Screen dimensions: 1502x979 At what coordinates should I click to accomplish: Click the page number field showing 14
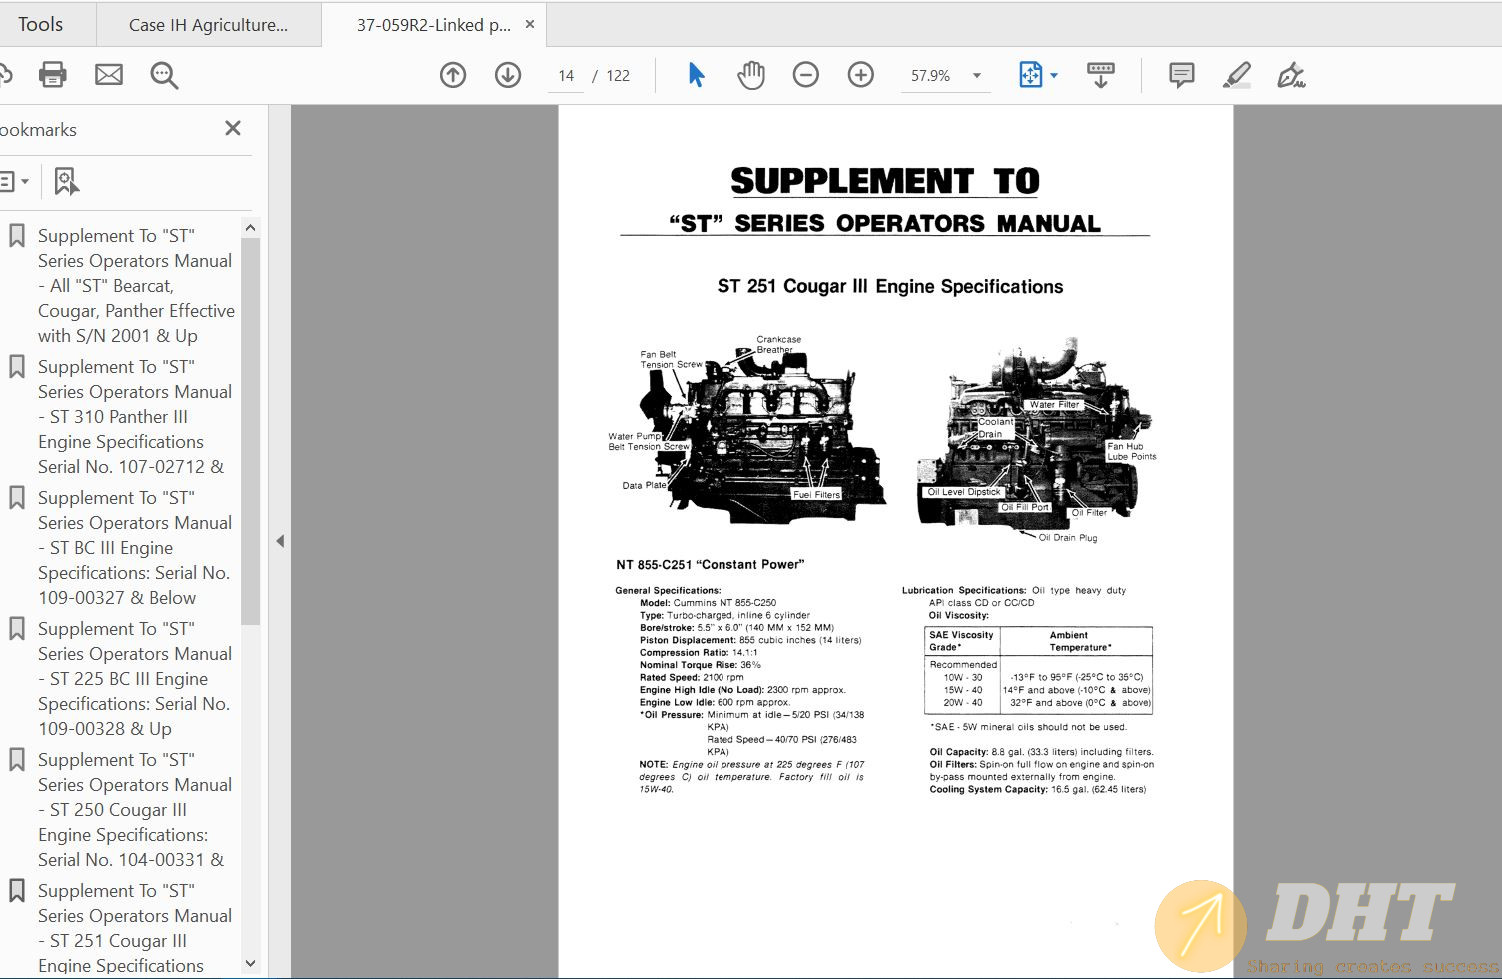[x=566, y=76]
